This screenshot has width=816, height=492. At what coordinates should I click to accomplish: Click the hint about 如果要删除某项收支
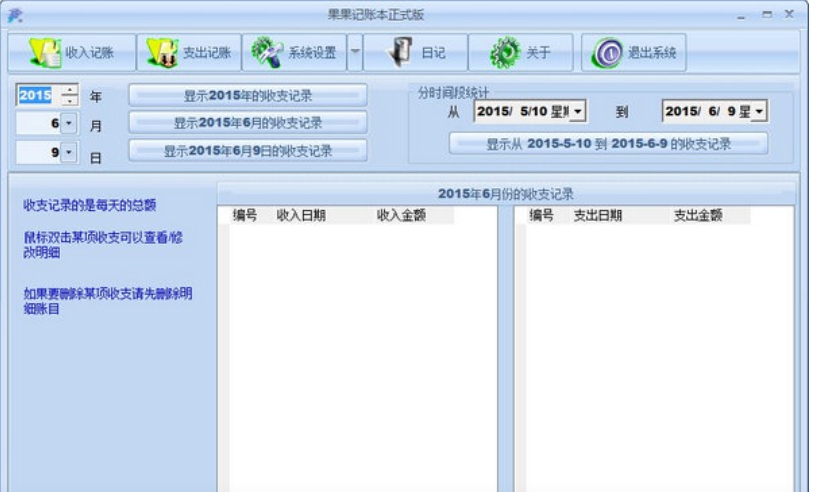tap(107, 301)
